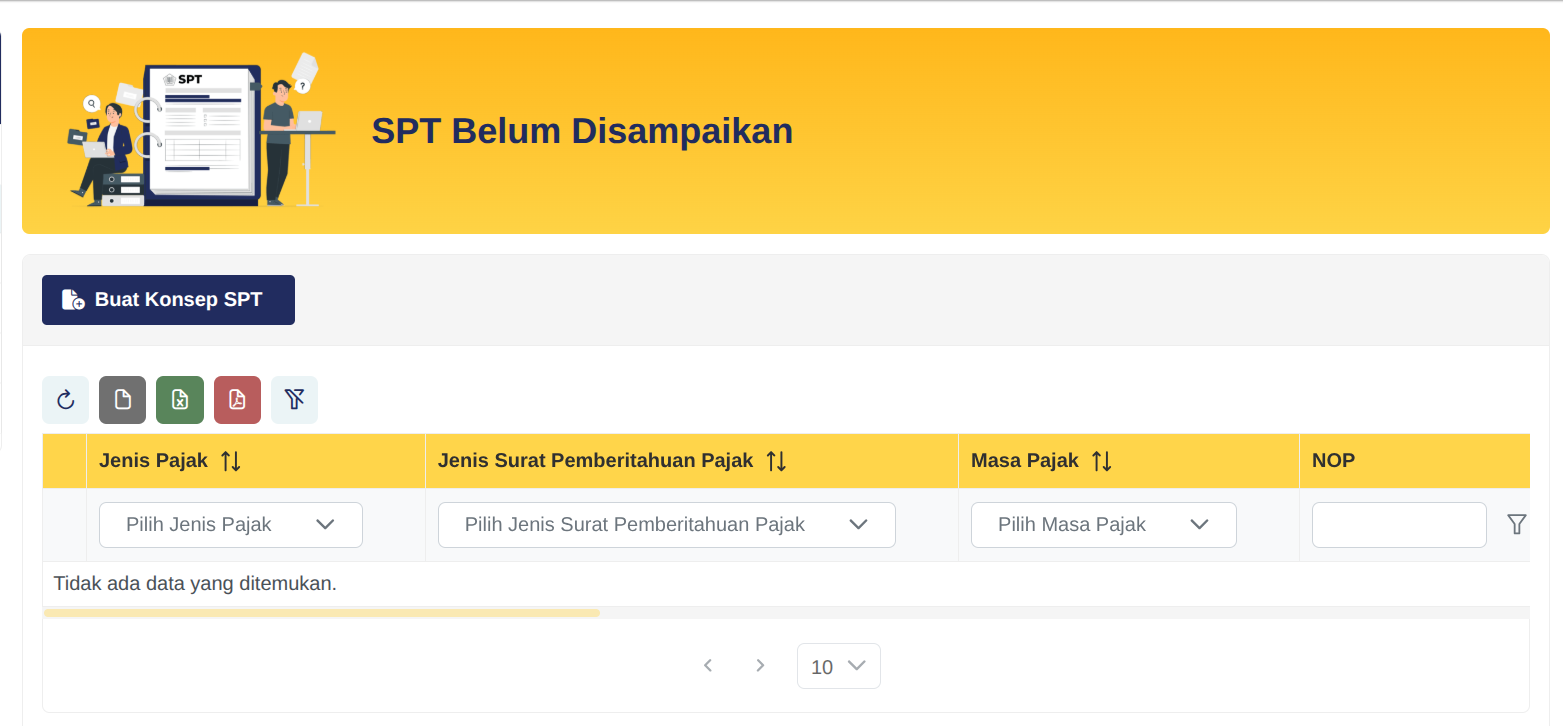1563x726 pixels.
Task: Refresh the SPT table data
Action: pos(65,399)
